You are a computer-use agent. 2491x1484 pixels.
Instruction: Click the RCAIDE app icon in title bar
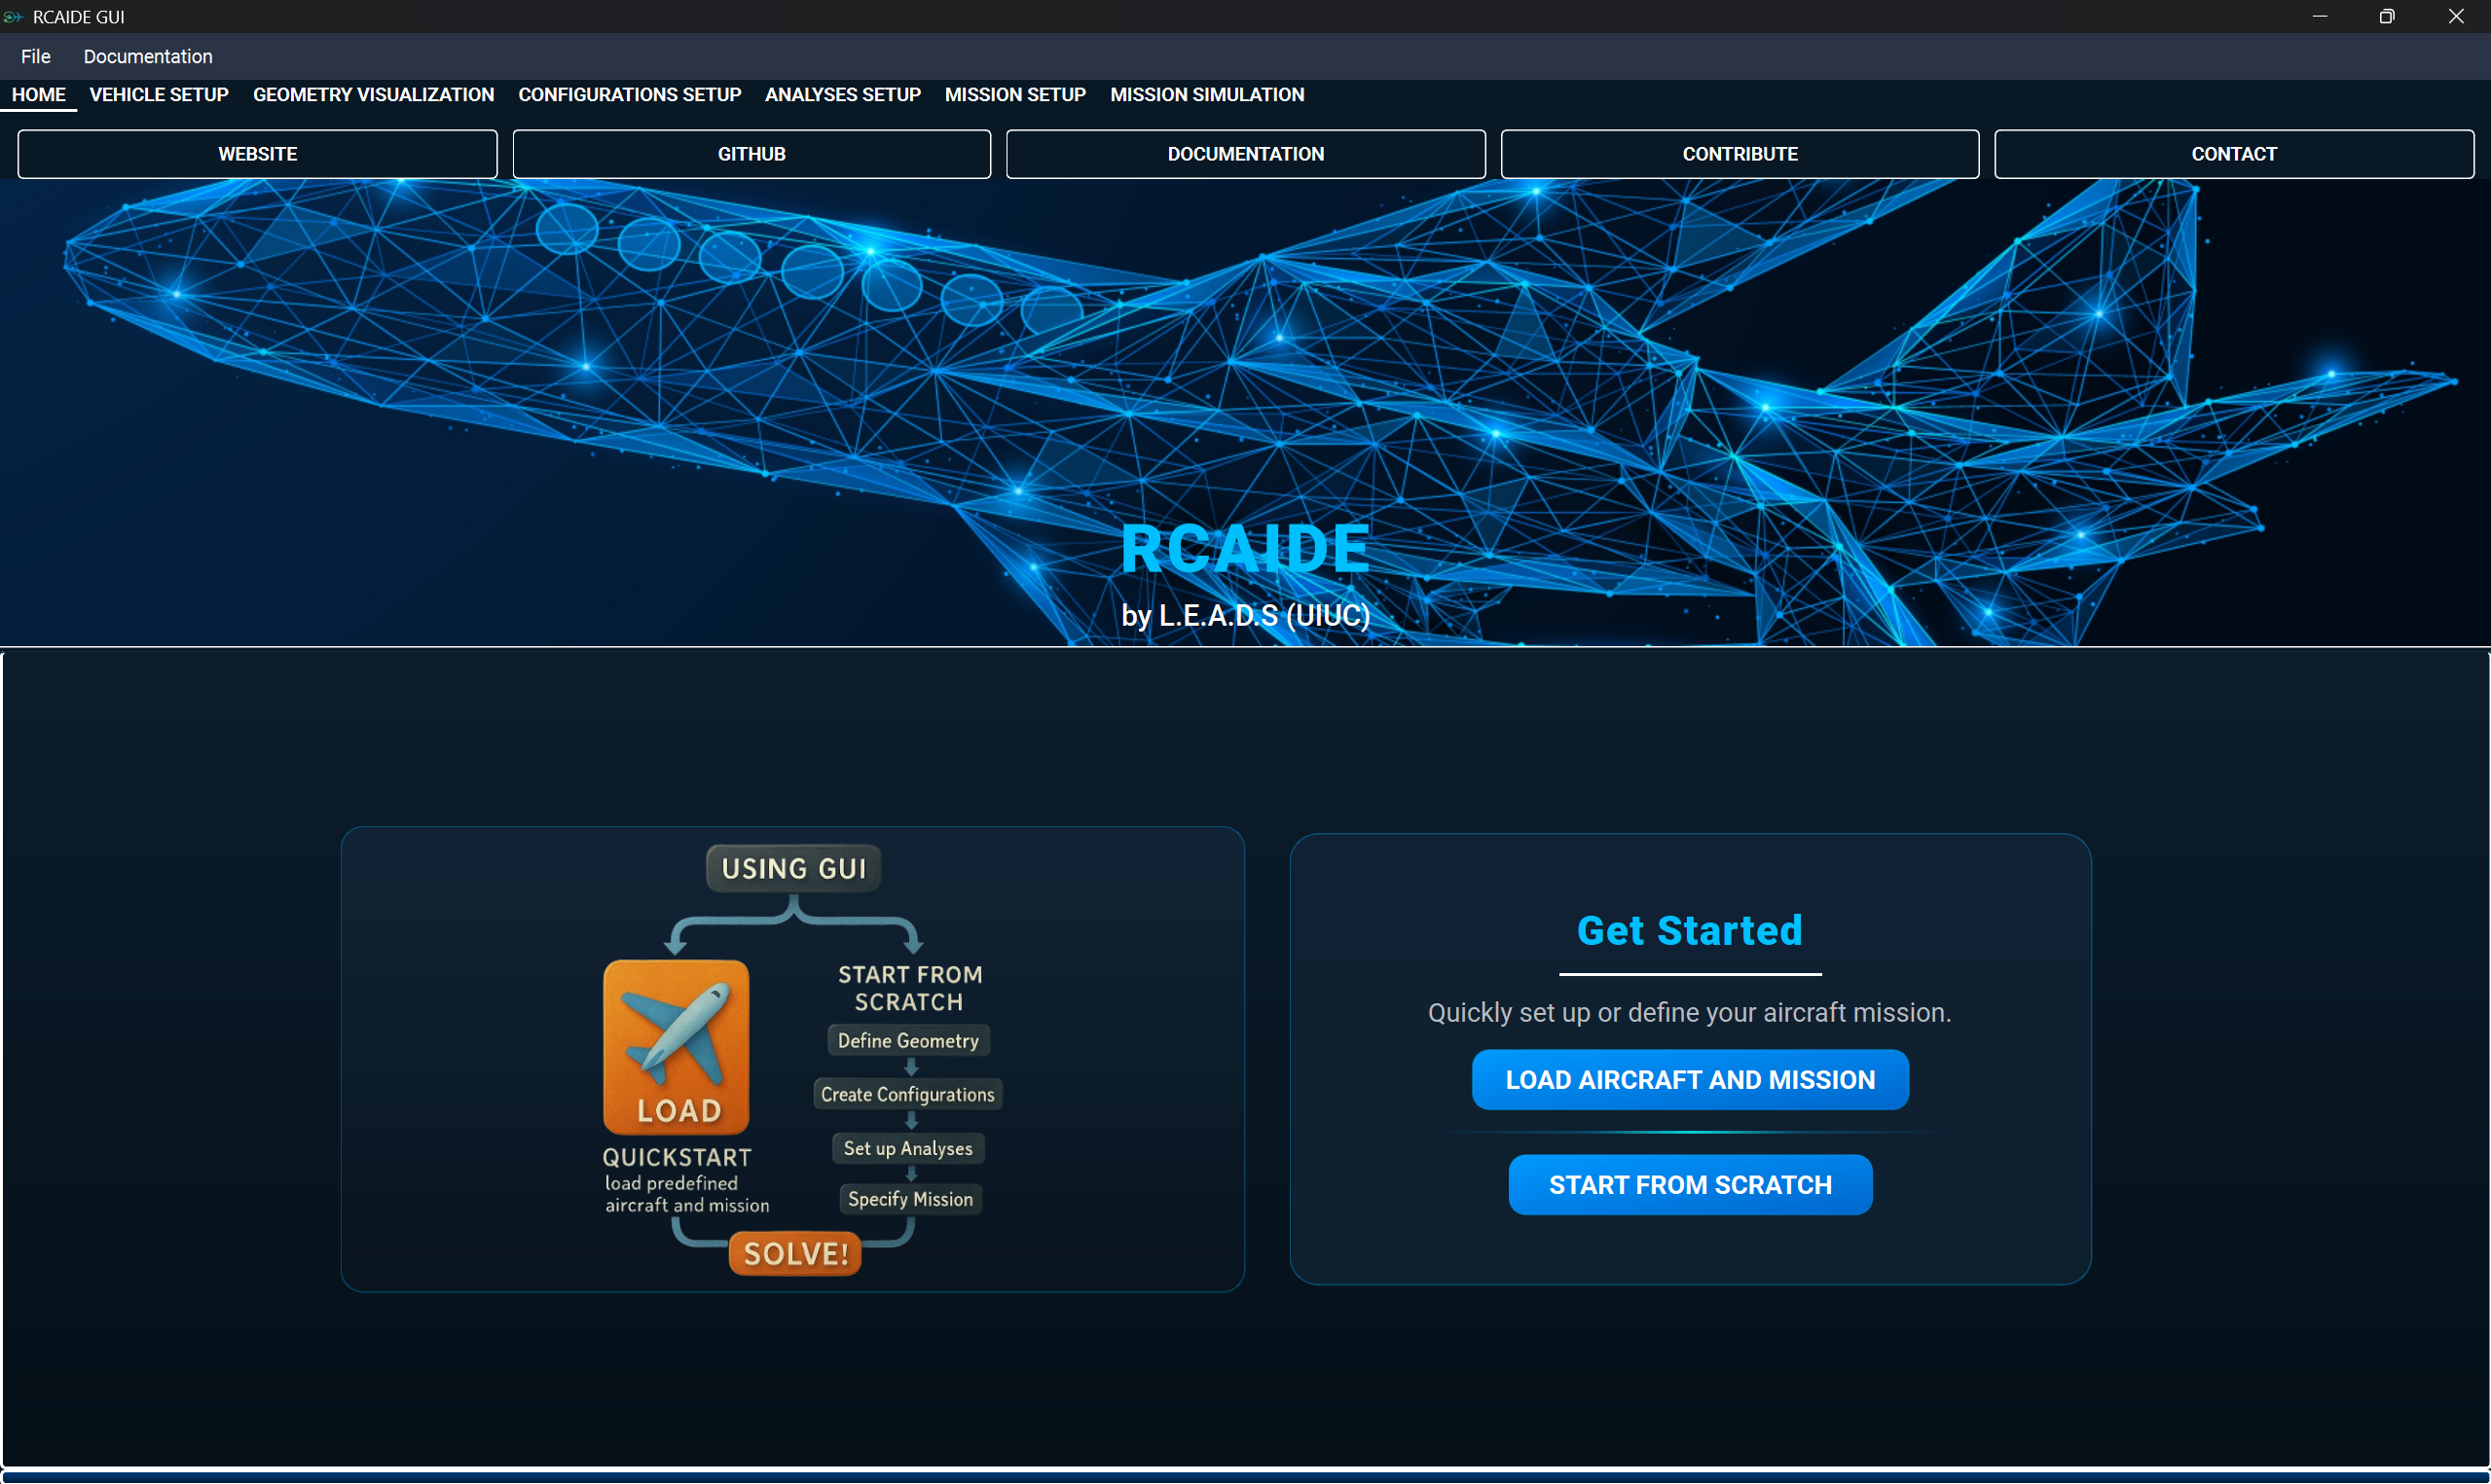(x=13, y=16)
